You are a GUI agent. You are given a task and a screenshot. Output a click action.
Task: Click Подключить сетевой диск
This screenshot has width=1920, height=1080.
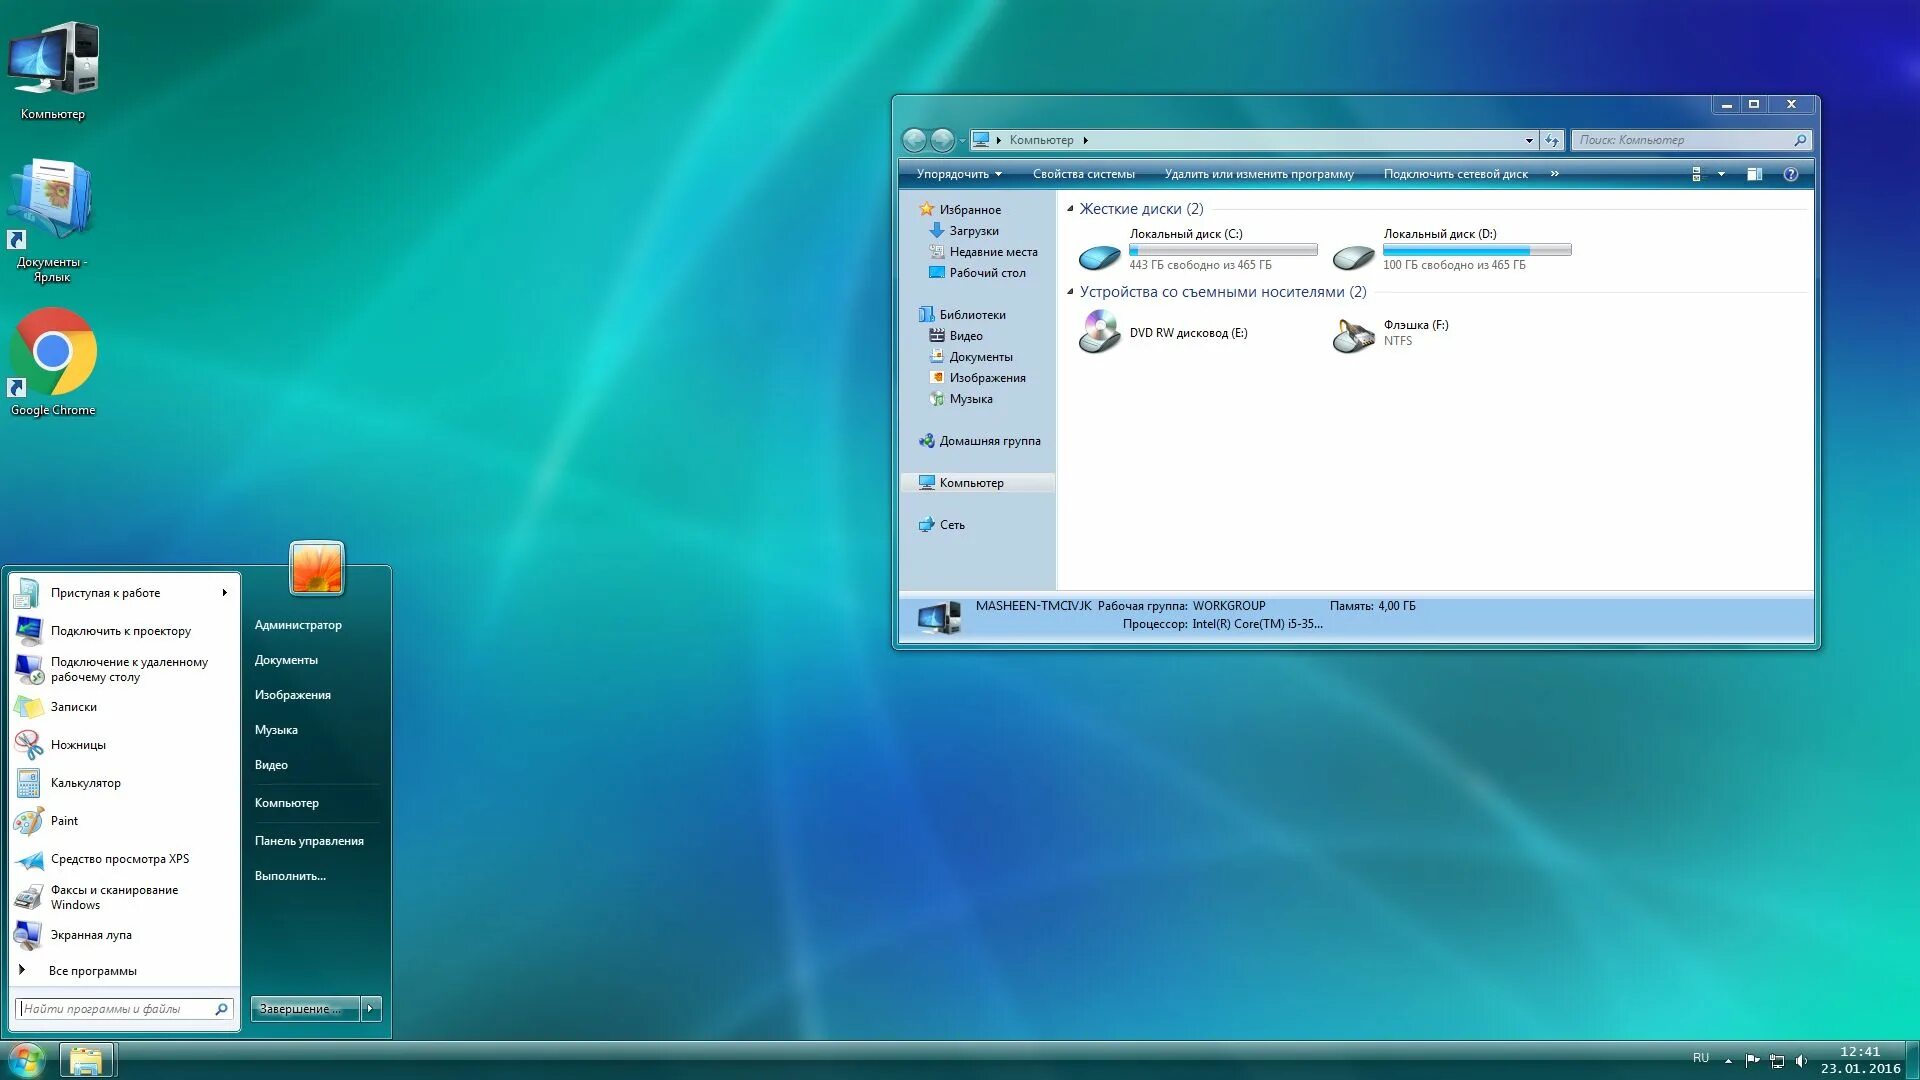1456,174
